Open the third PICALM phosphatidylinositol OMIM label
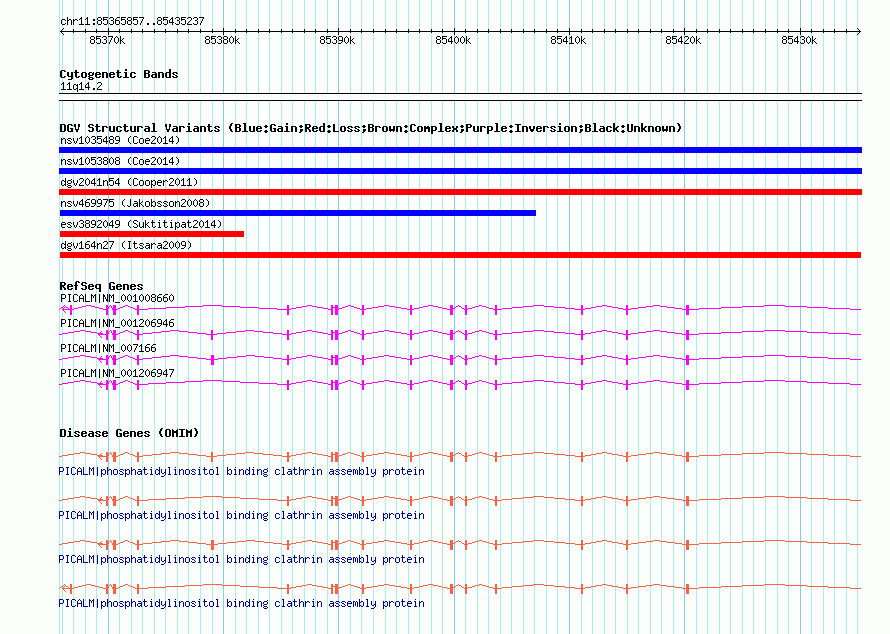 [241, 560]
